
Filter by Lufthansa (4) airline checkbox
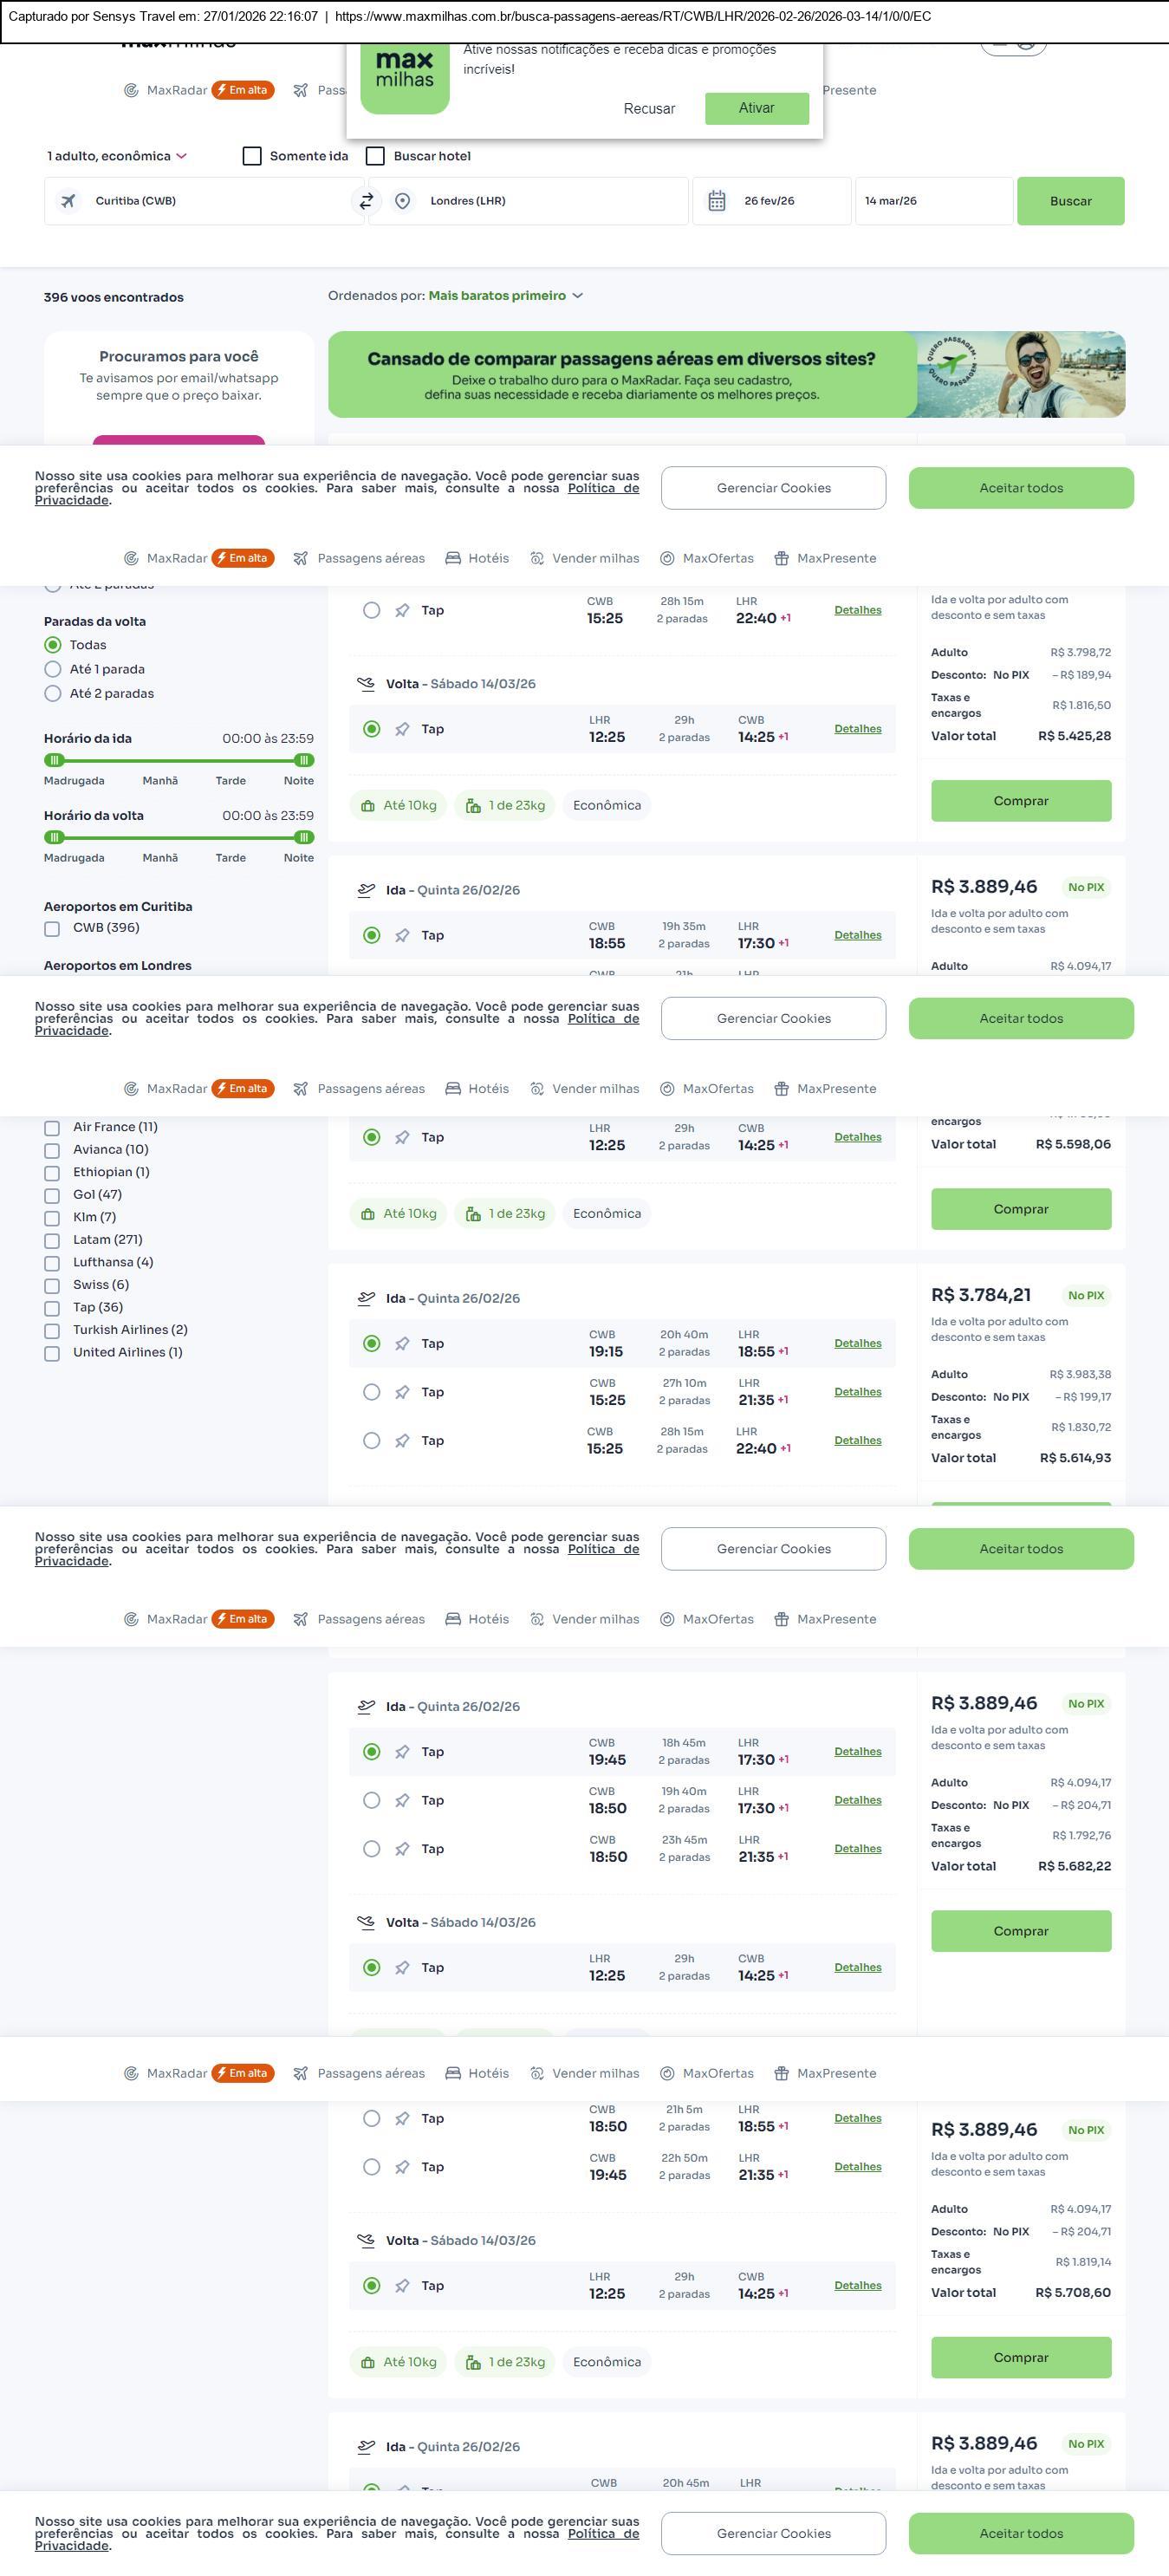[52, 1263]
